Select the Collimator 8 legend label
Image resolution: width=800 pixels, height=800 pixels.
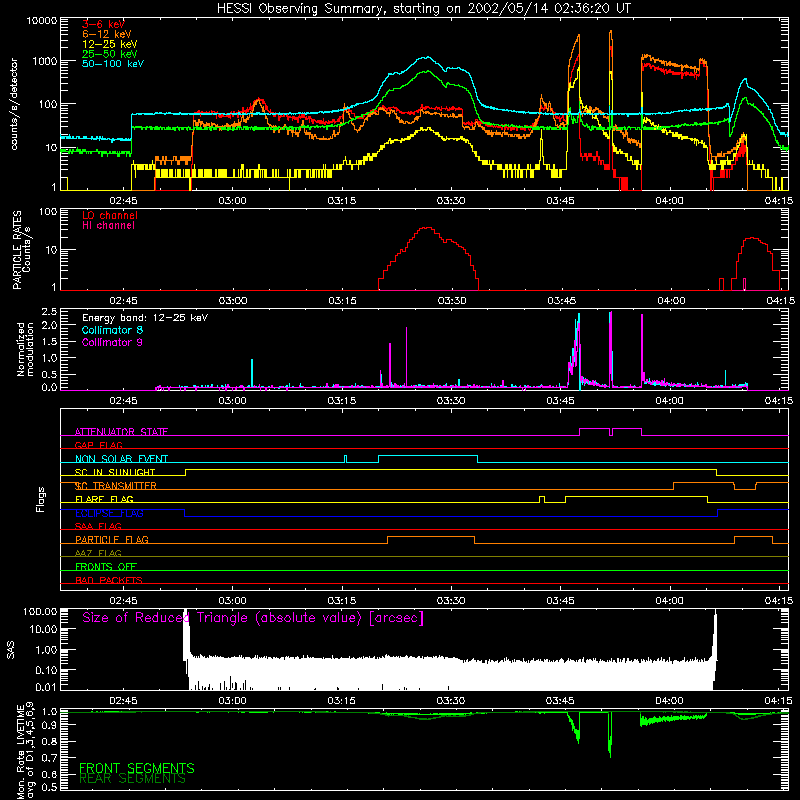pyautogui.click(x=112, y=330)
